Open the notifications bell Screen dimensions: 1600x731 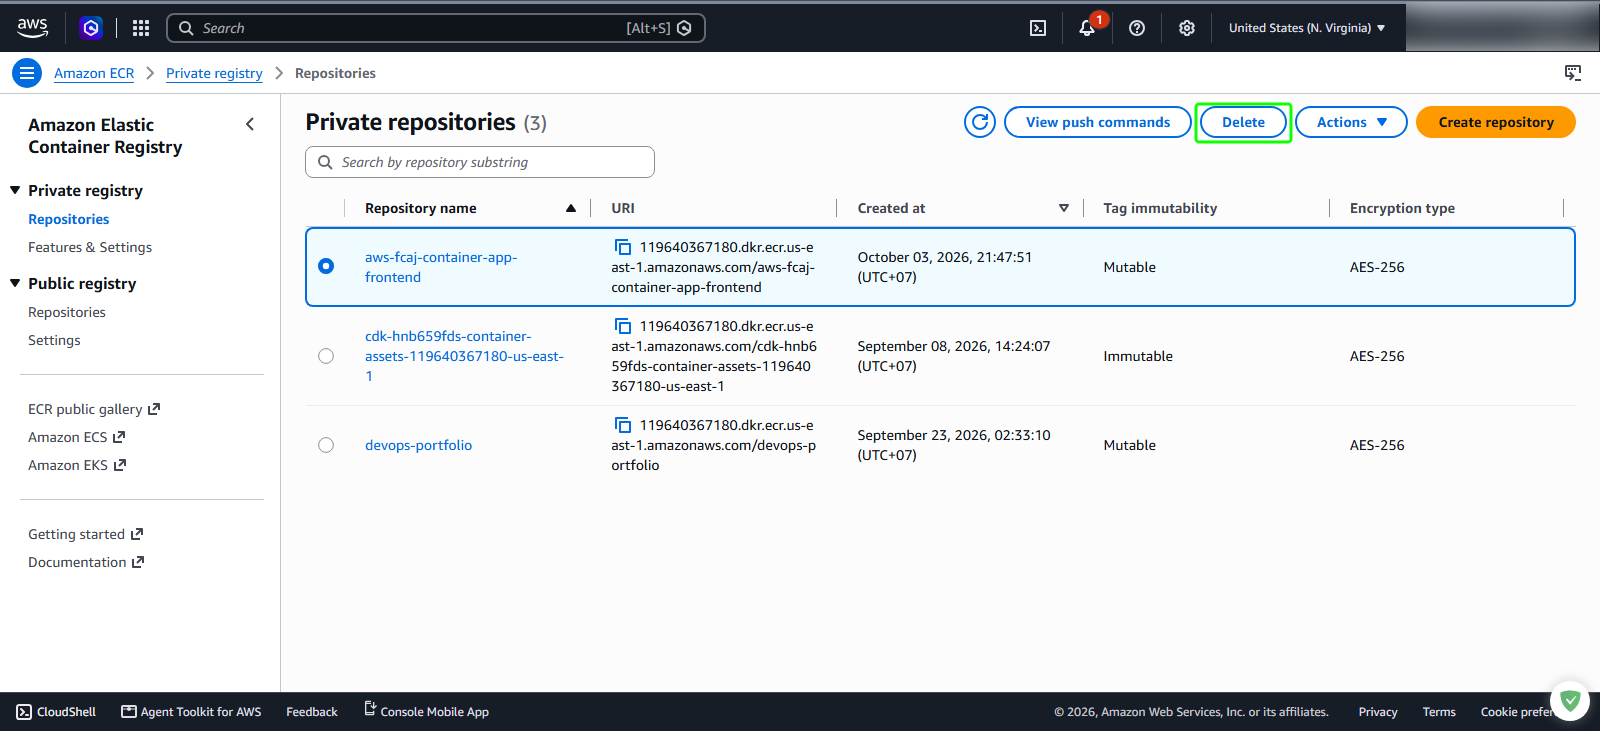[x=1087, y=28]
